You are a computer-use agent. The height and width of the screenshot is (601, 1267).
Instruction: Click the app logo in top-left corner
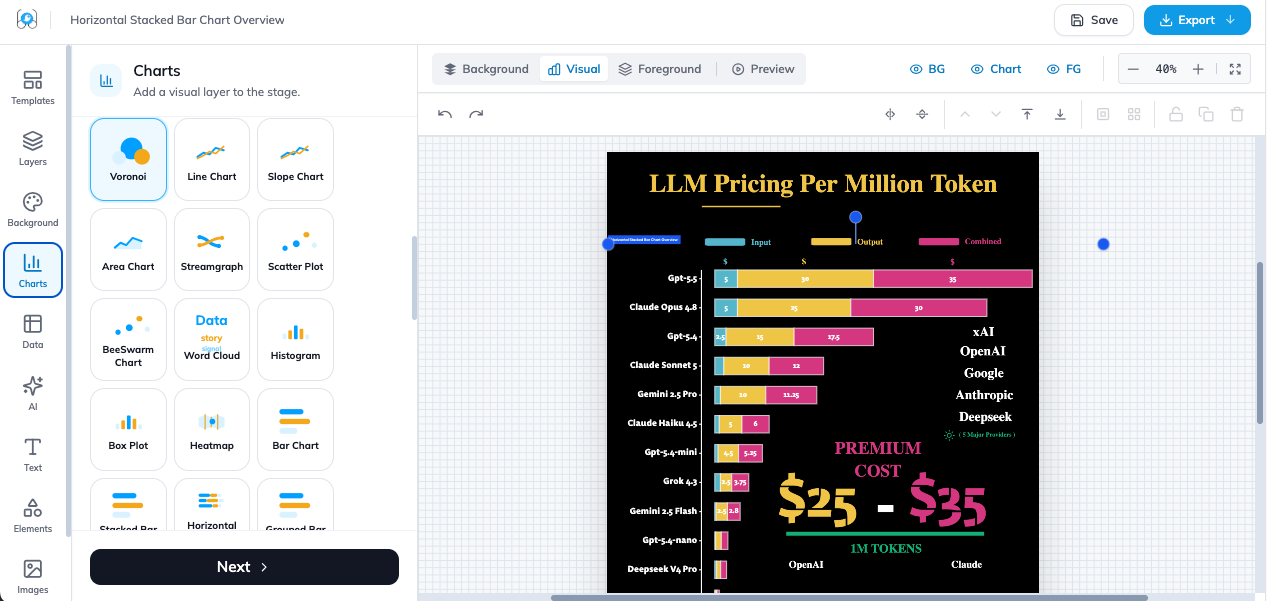click(27, 20)
